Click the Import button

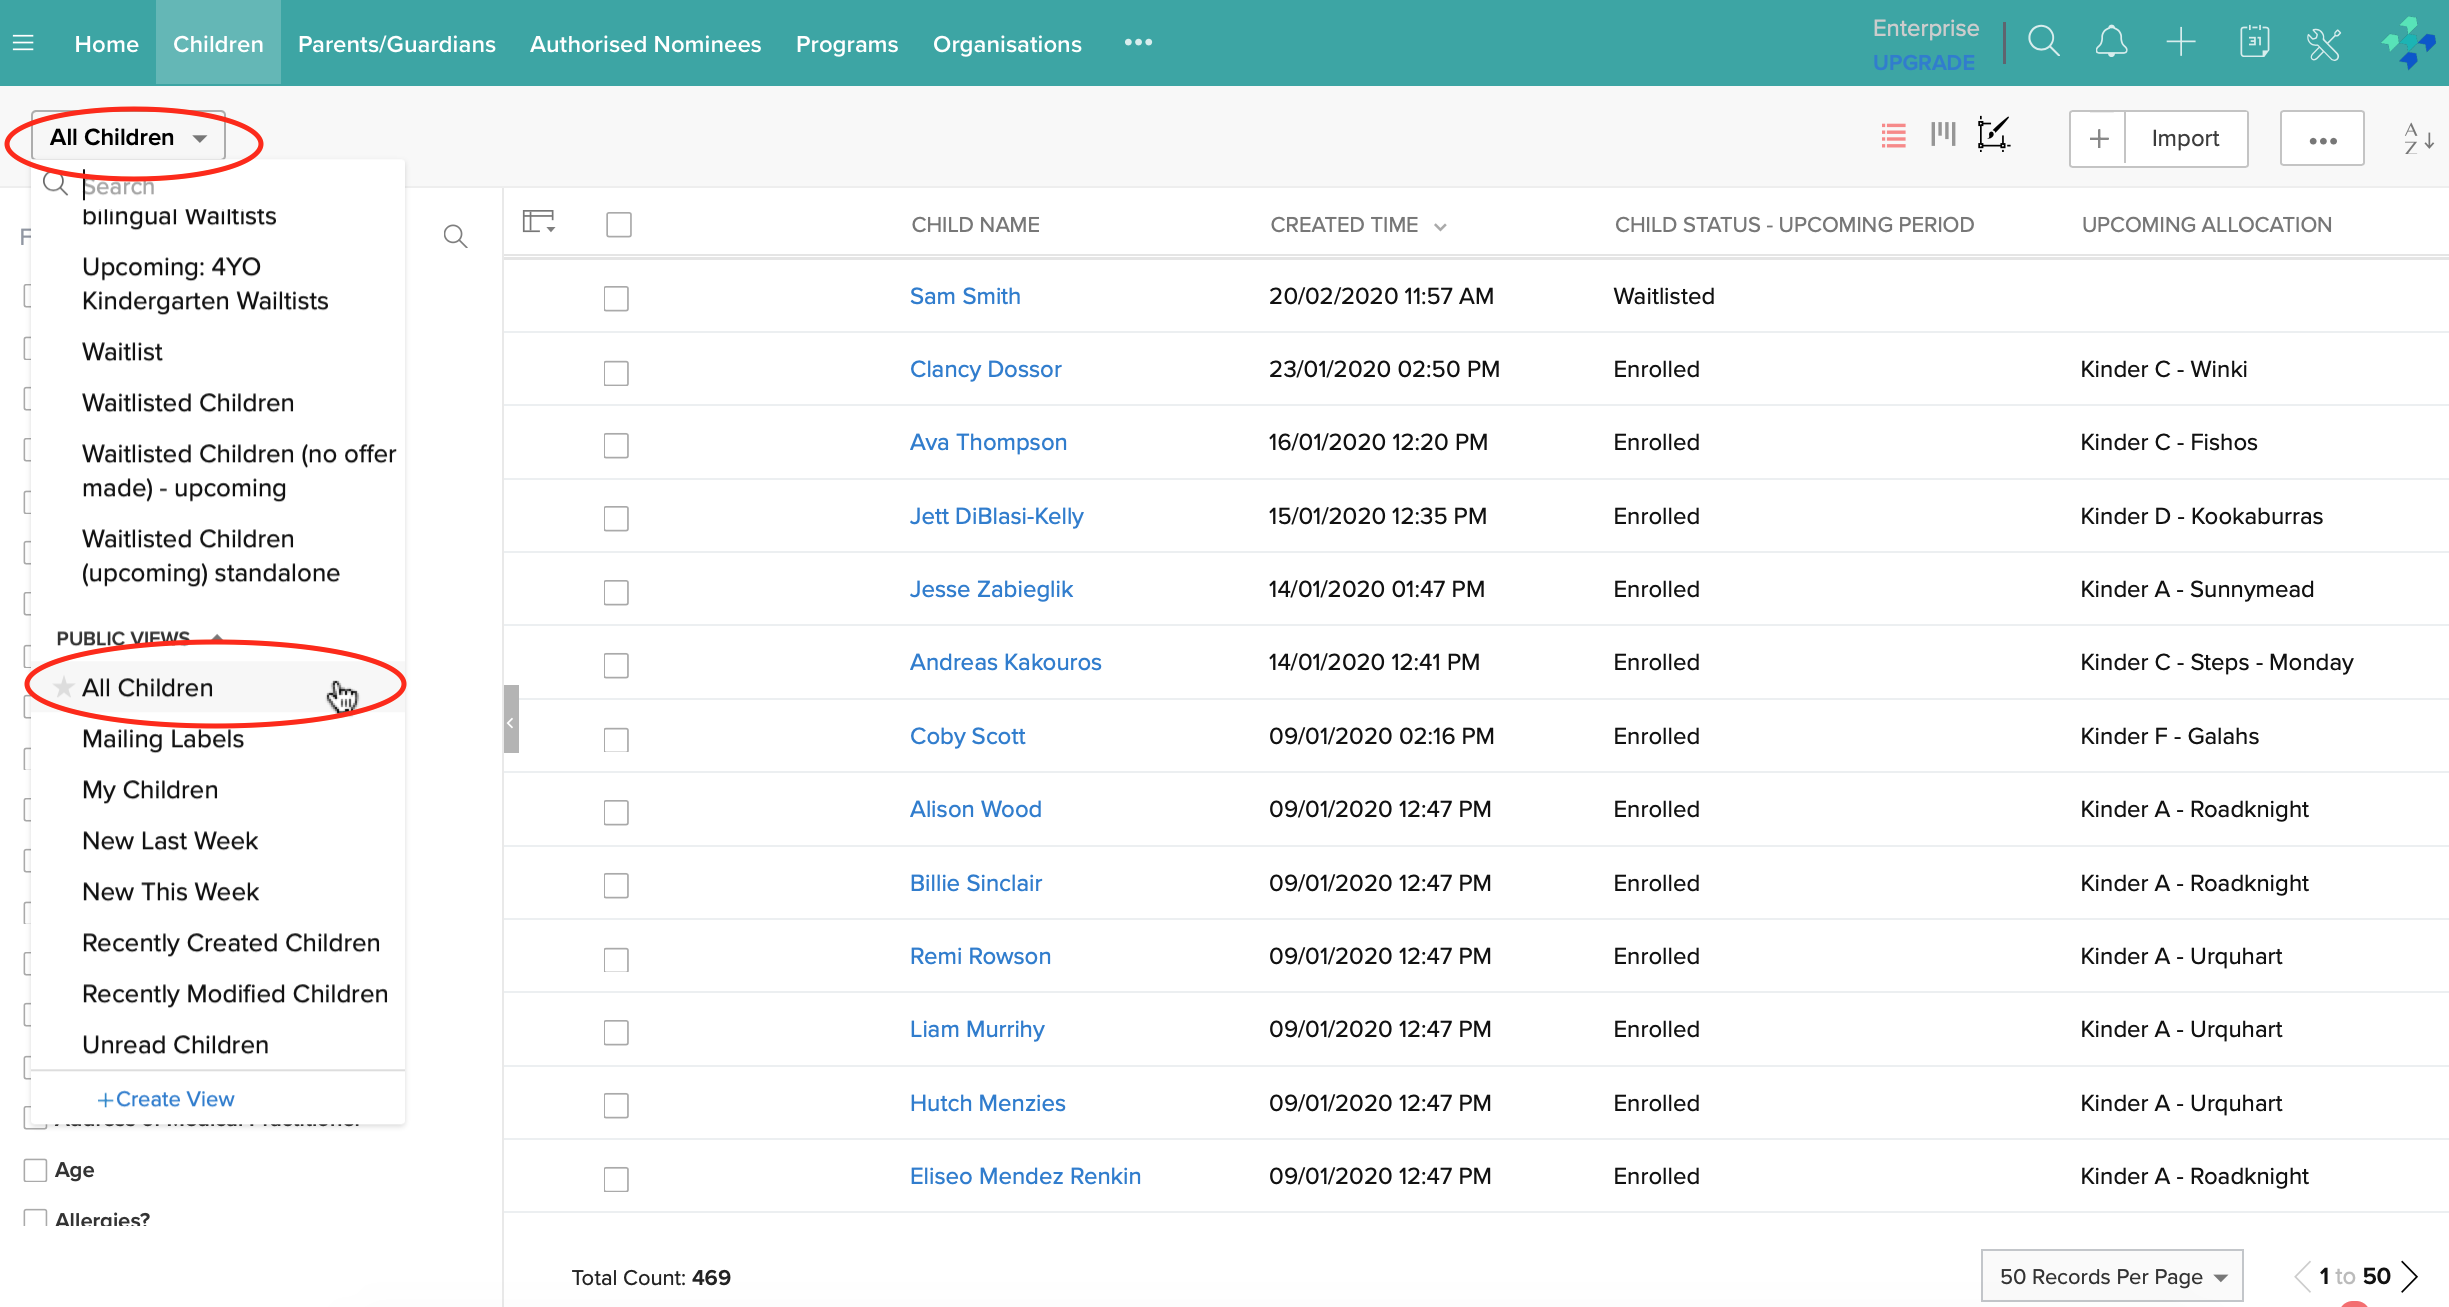[x=2185, y=138]
